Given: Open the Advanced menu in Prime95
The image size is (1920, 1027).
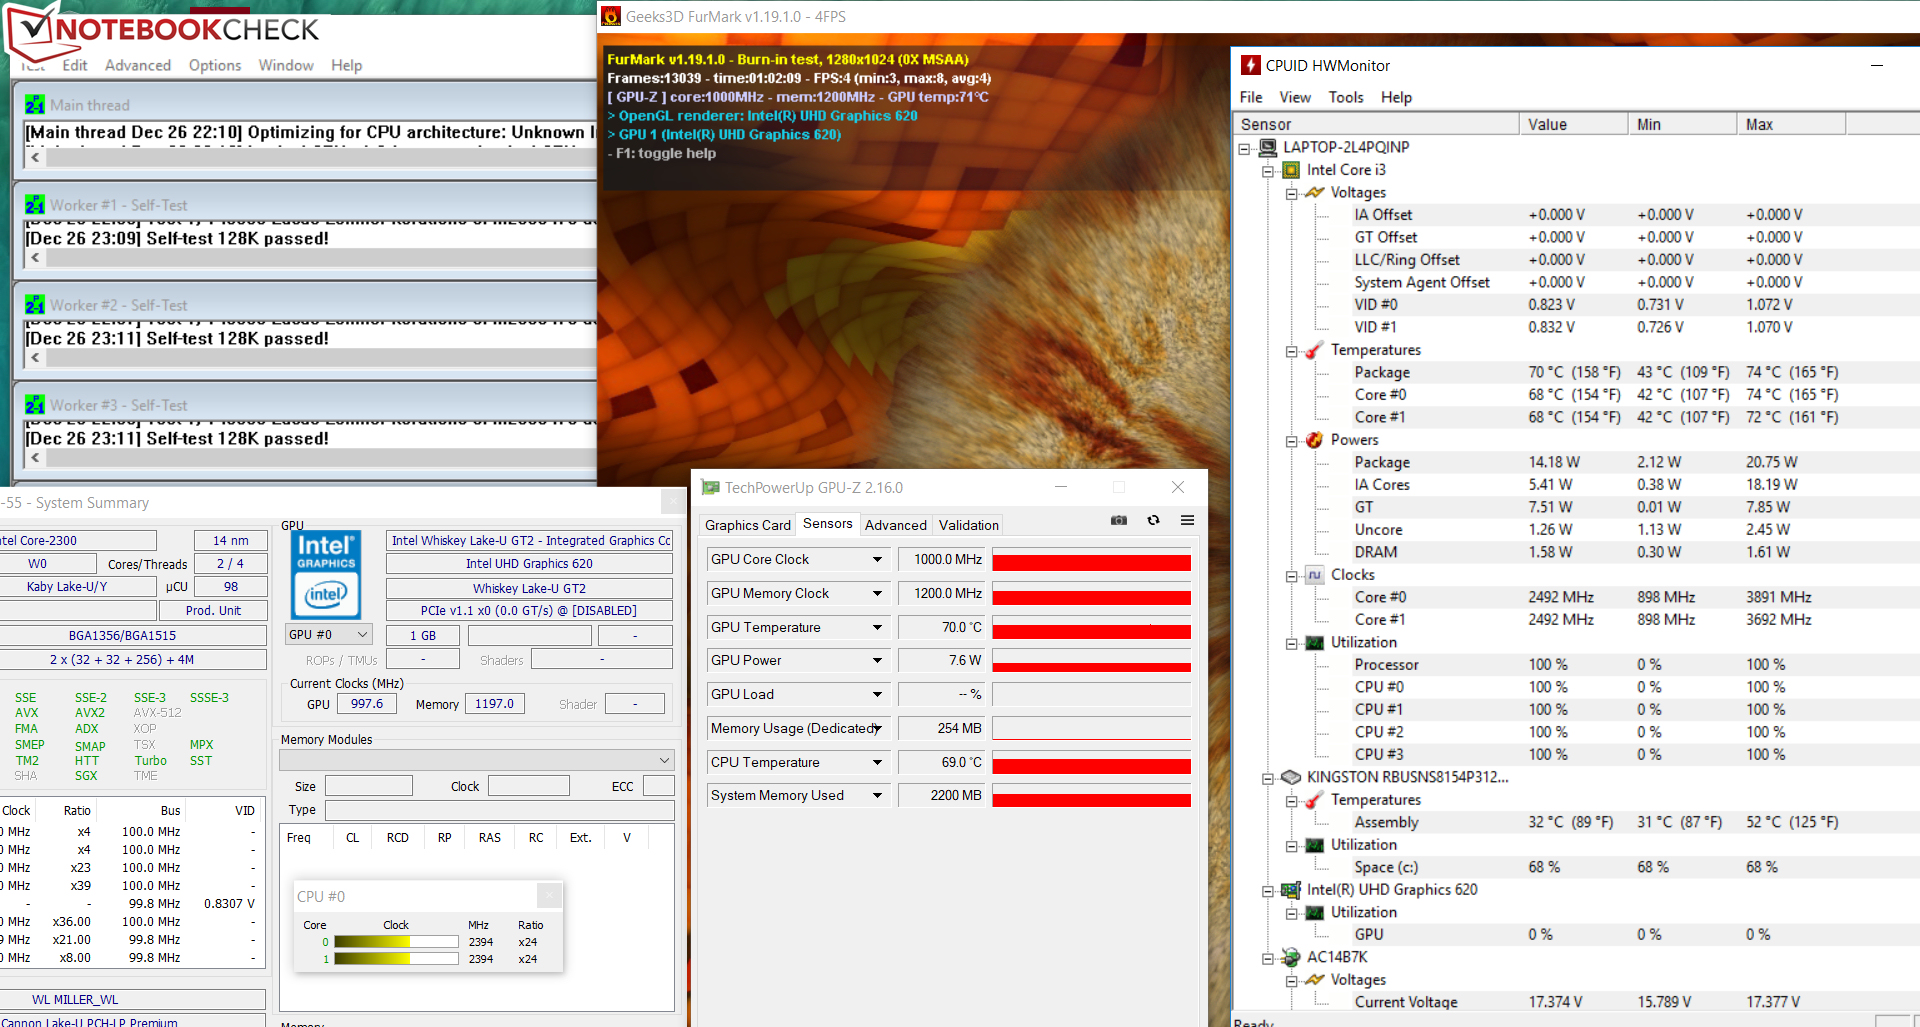Looking at the screenshot, I should [x=138, y=65].
